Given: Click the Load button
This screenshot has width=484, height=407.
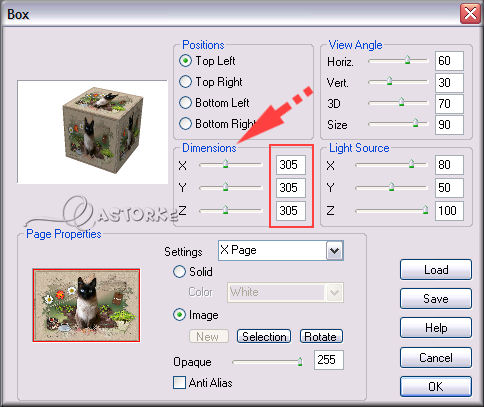Looking at the screenshot, I should click(436, 270).
